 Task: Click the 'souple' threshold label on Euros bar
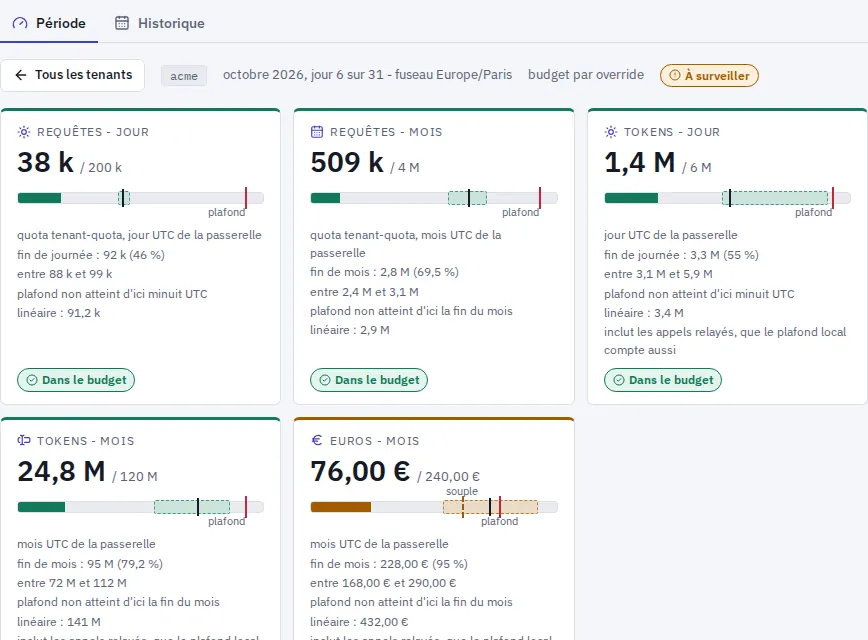tap(462, 491)
